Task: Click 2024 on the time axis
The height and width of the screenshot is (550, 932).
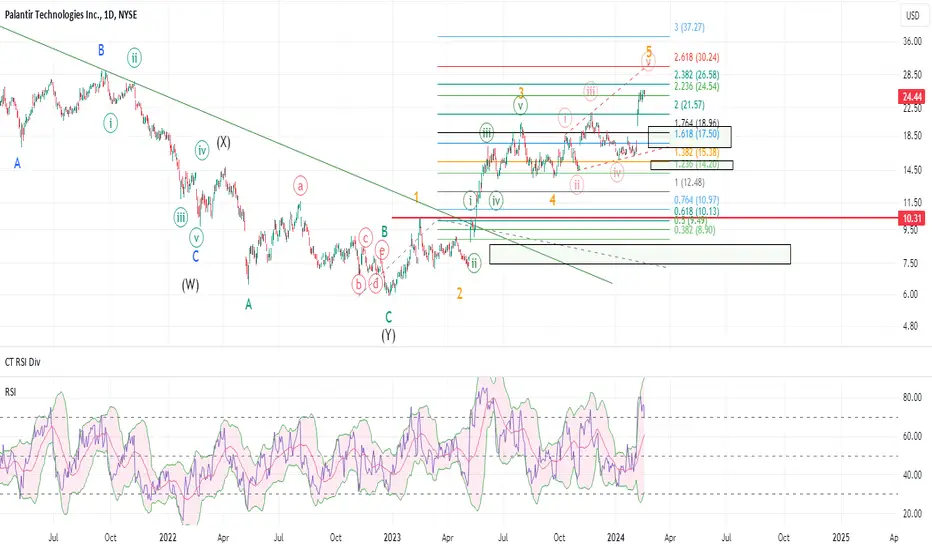Action: pos(616,538)
